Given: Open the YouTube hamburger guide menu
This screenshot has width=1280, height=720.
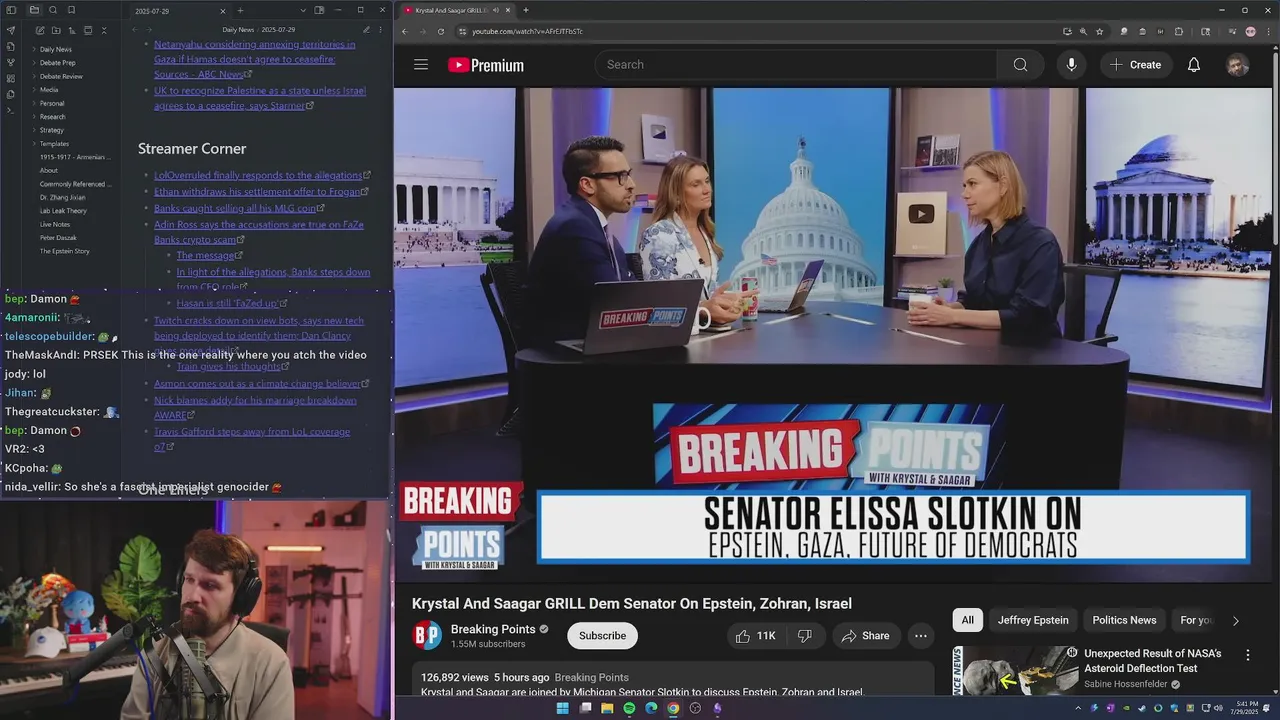Looking at the screenshot, I should (x=421, y=65).
